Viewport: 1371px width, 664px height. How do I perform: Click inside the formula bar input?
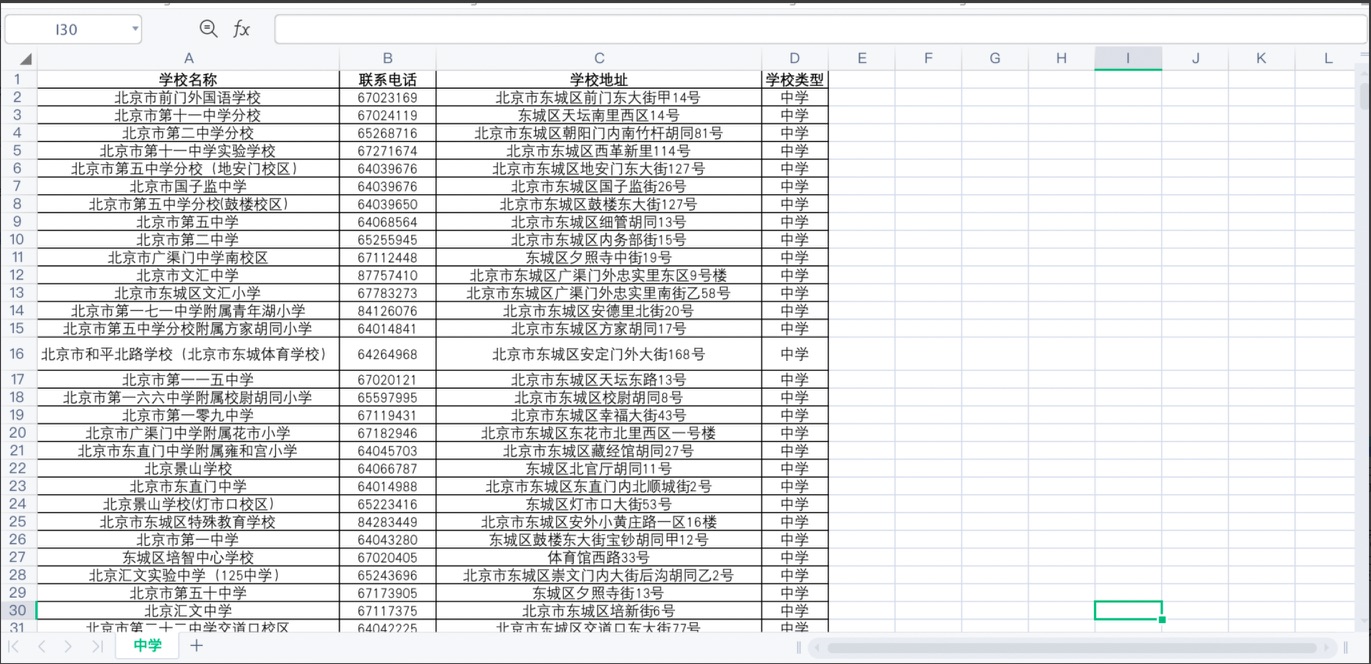[x=820, y=30]
